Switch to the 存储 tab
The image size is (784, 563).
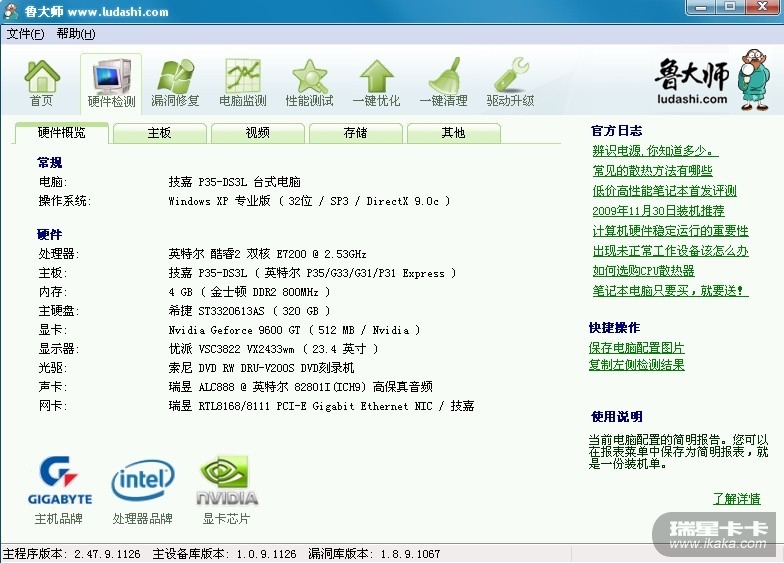356,133
